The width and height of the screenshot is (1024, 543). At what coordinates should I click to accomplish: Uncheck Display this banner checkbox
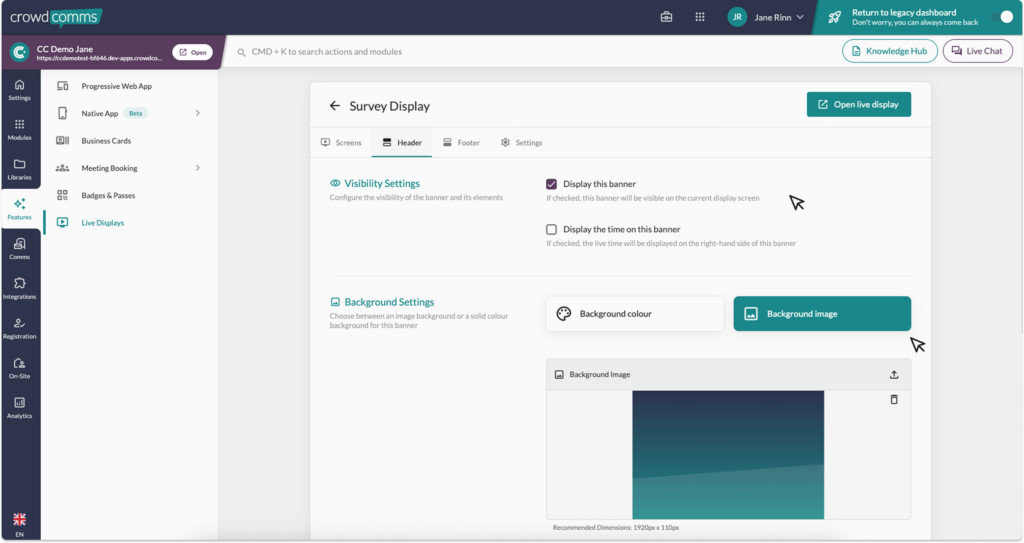pyautogui.click(x=551, y=184)
